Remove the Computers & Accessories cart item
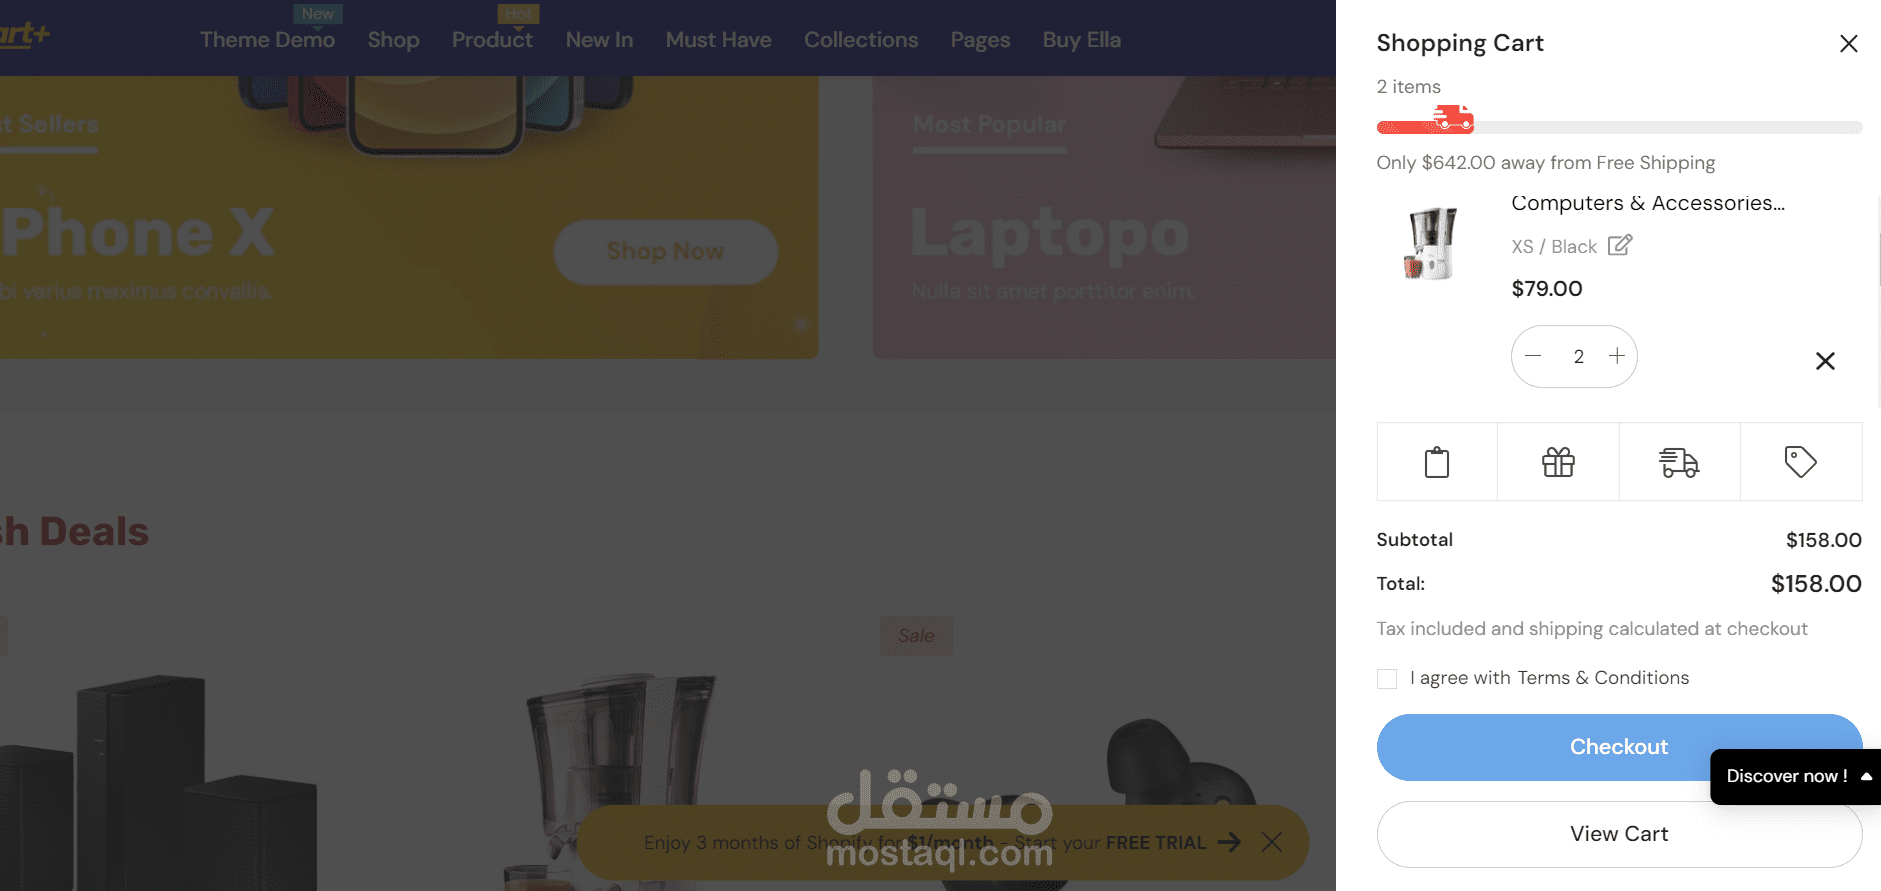Viewport: 1881px width, 891px height. point(1825,361)
